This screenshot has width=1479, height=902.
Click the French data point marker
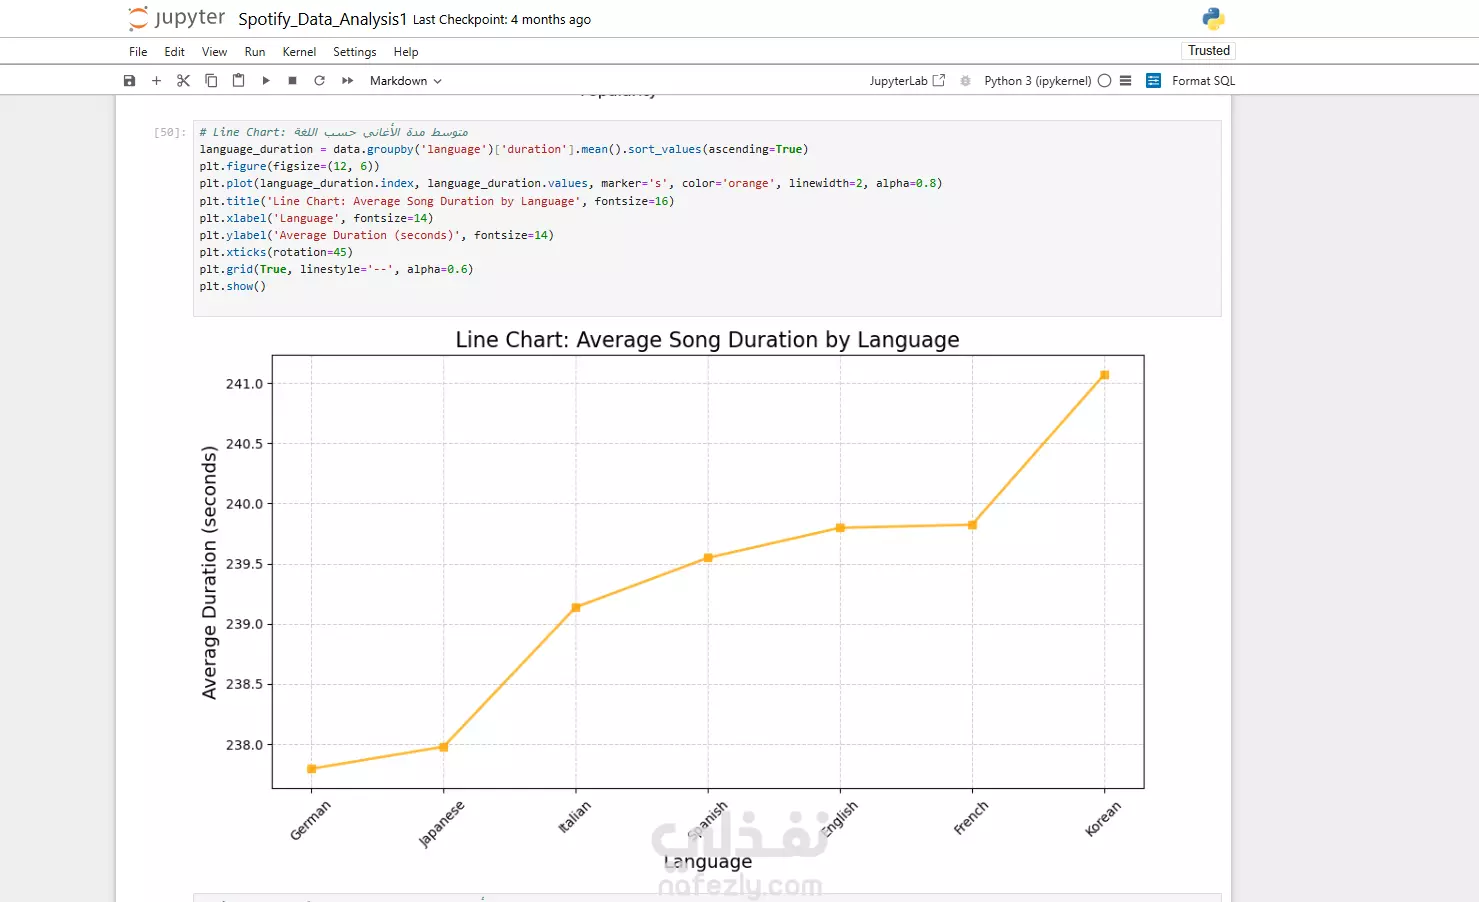point(972,525)
